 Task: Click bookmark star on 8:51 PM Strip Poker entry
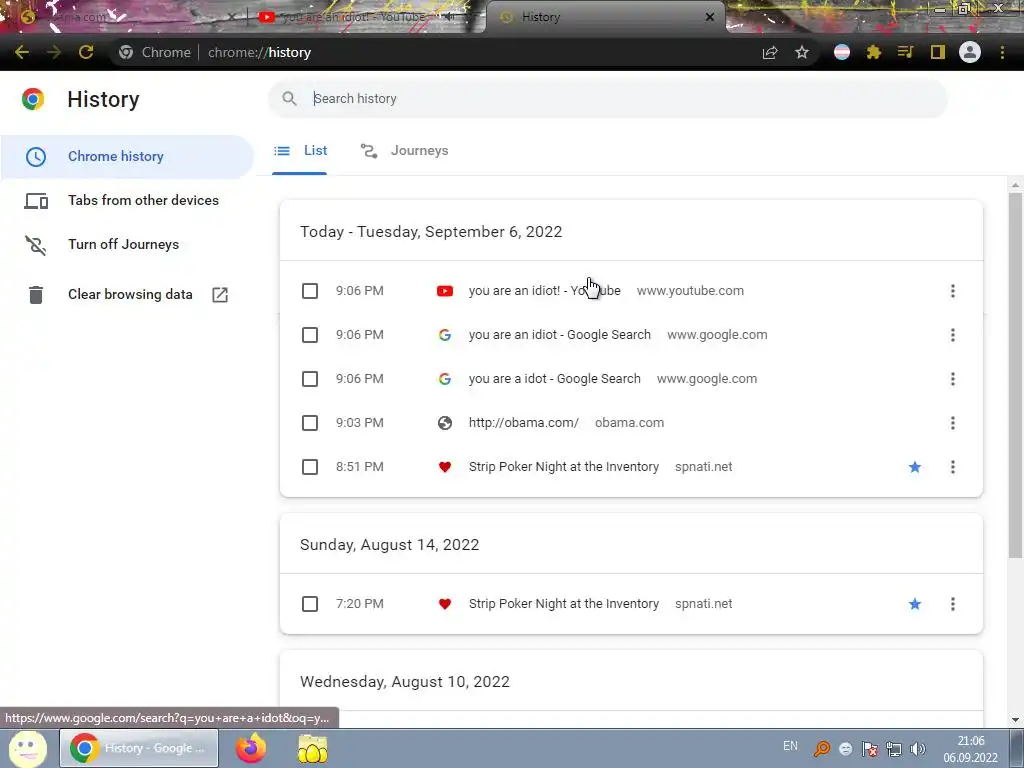click(915, 467)
